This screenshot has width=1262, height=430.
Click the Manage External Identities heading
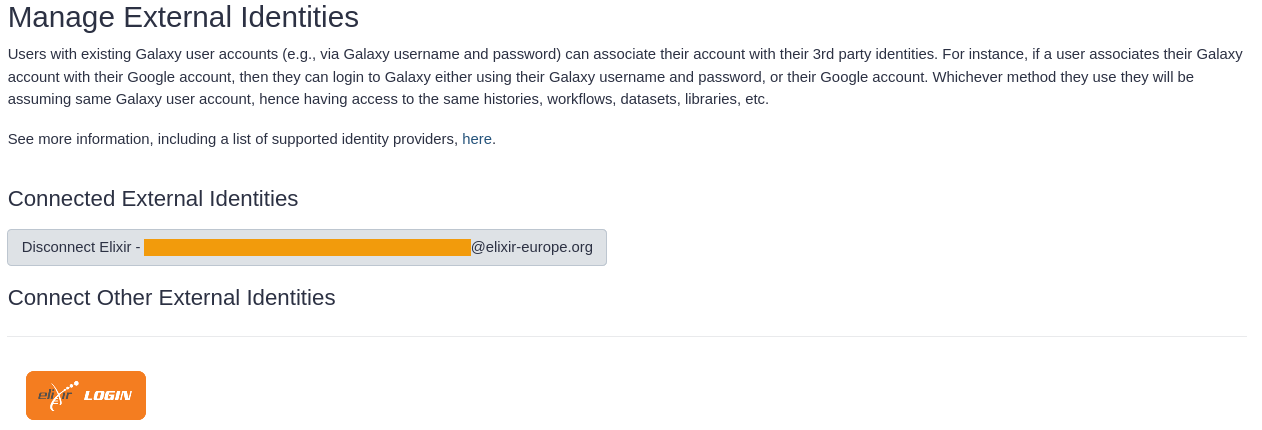[183, 17]
